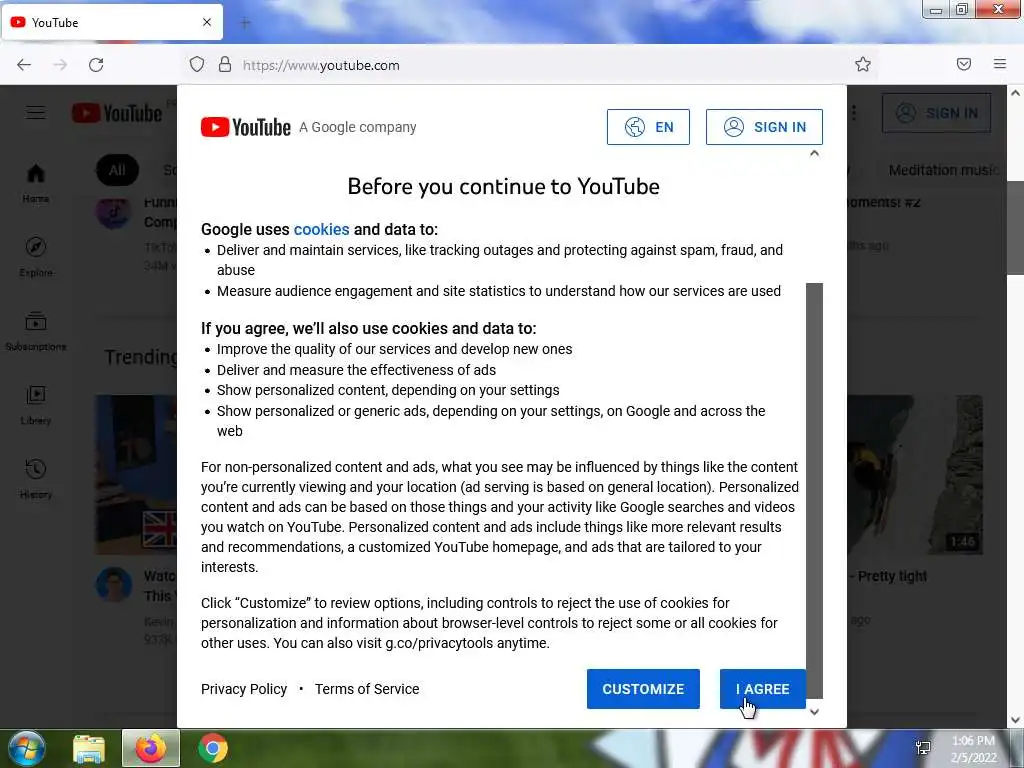Viewport: 1024px width, 768px height.
Task: Open the Firefox hamburger menu
Action: (1000, 64)
